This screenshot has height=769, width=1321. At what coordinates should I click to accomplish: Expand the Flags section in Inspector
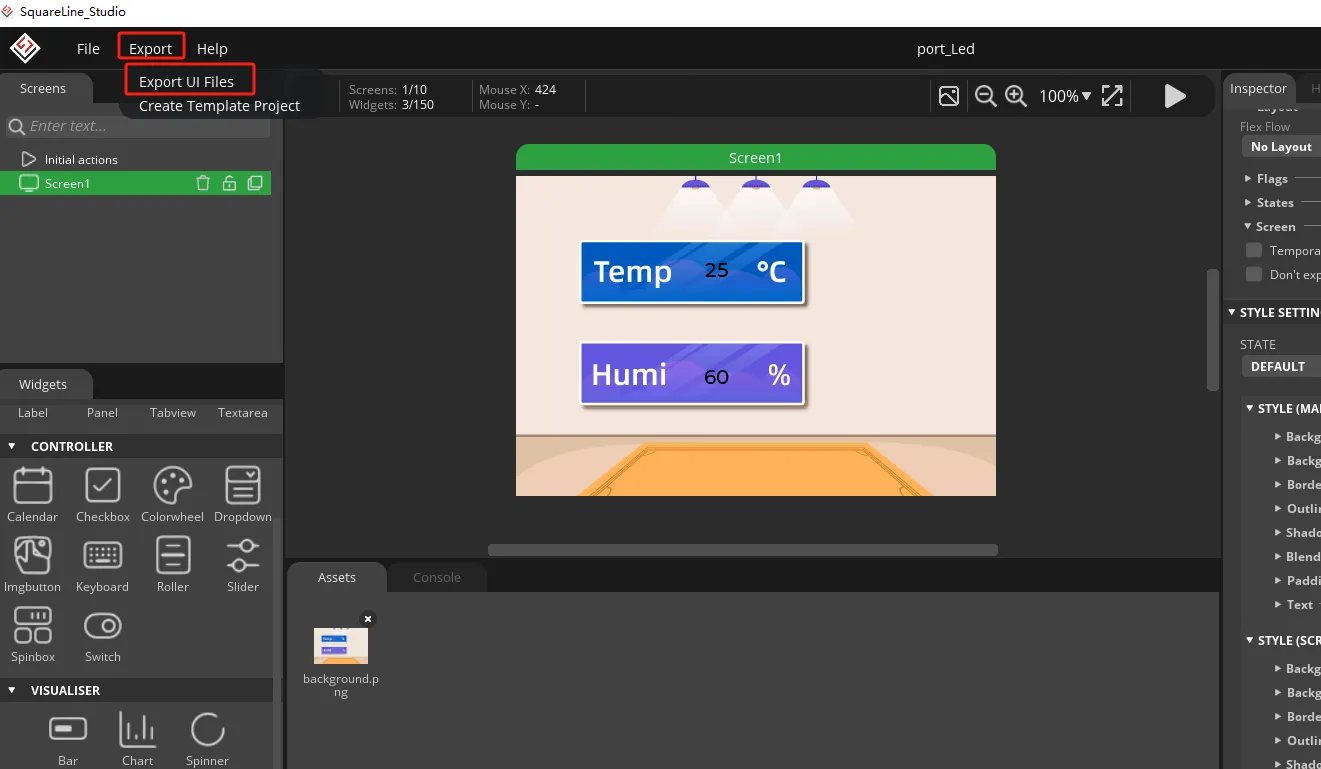1248,179
